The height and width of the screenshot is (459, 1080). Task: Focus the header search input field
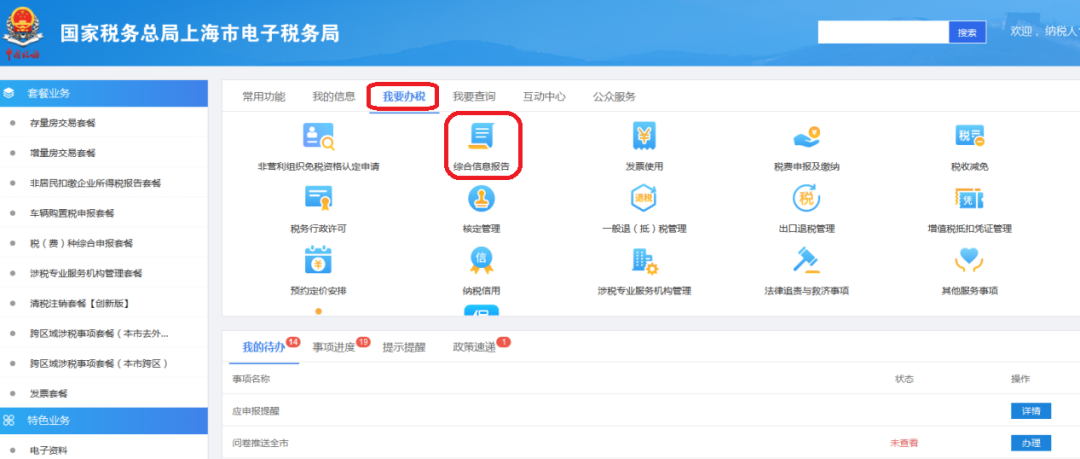(x=883, y=32)
